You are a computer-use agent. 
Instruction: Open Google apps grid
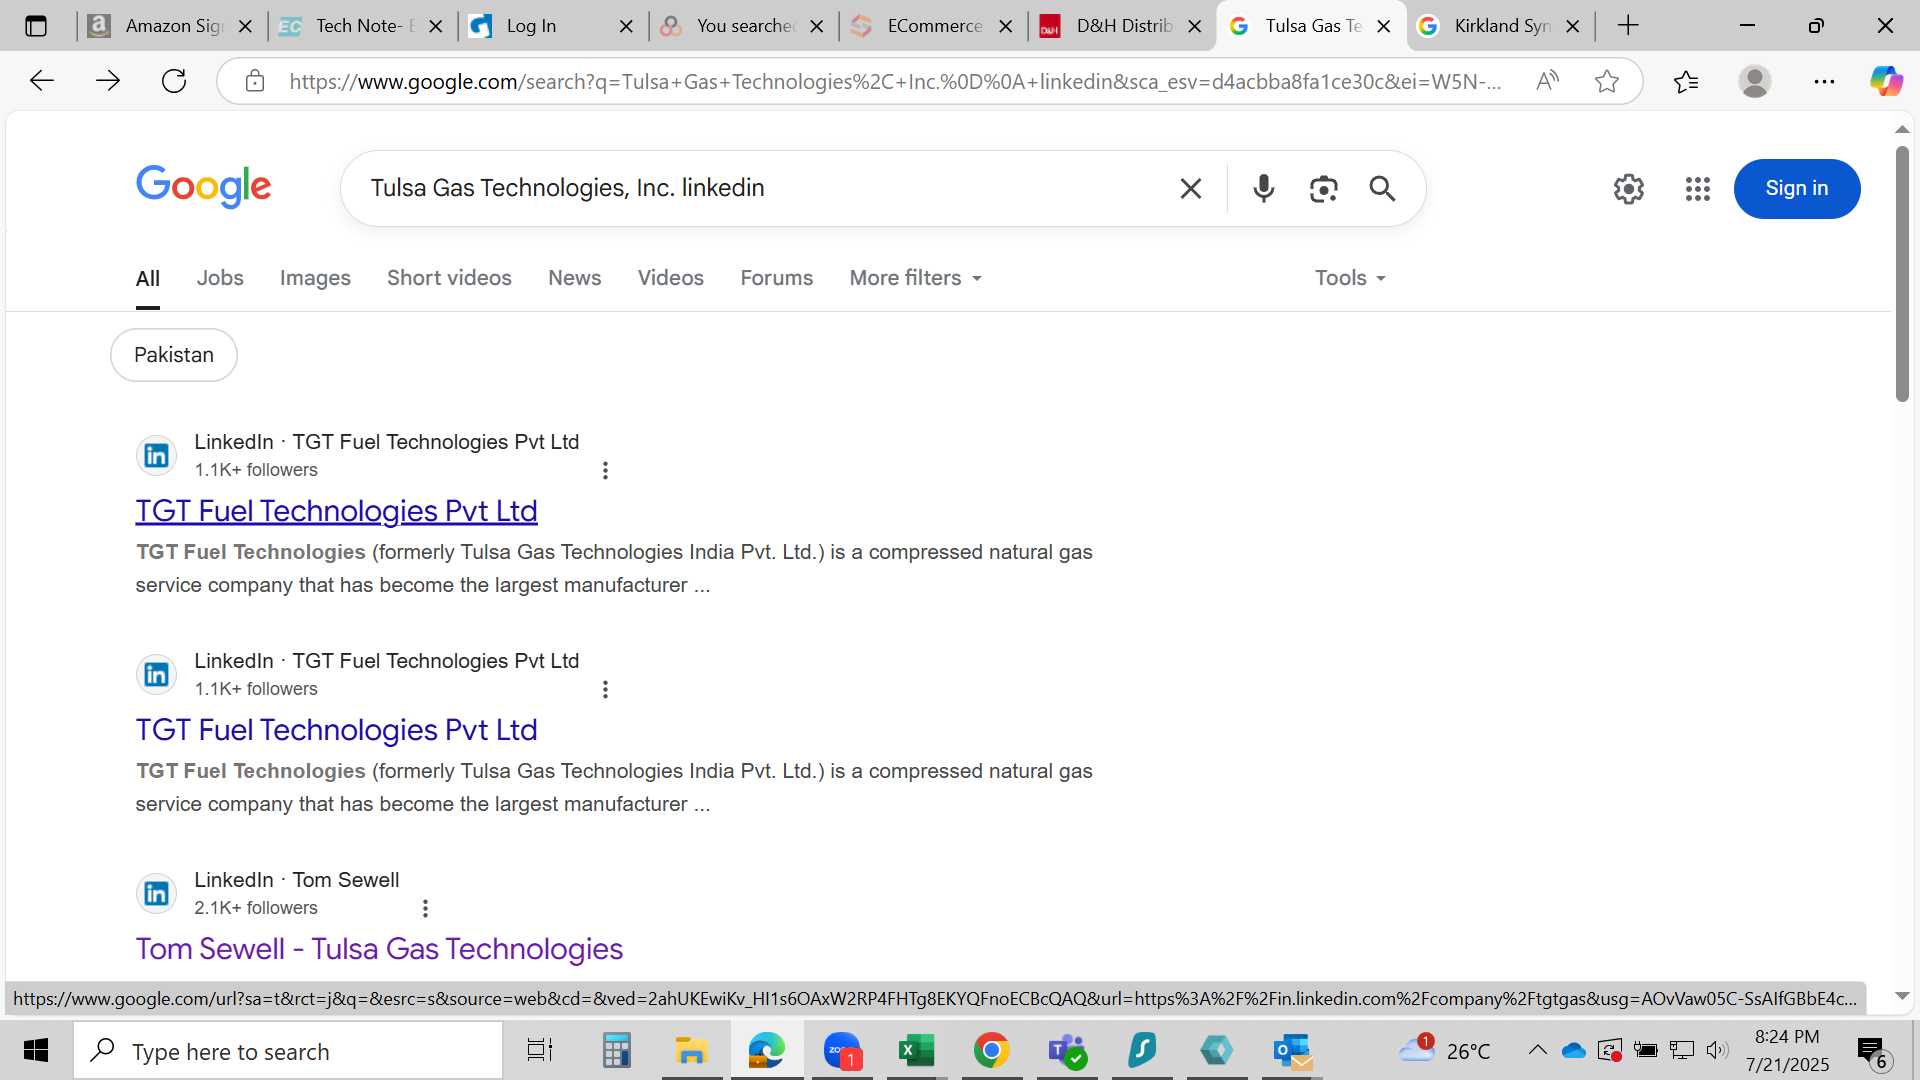click(x=1698, y=188)
